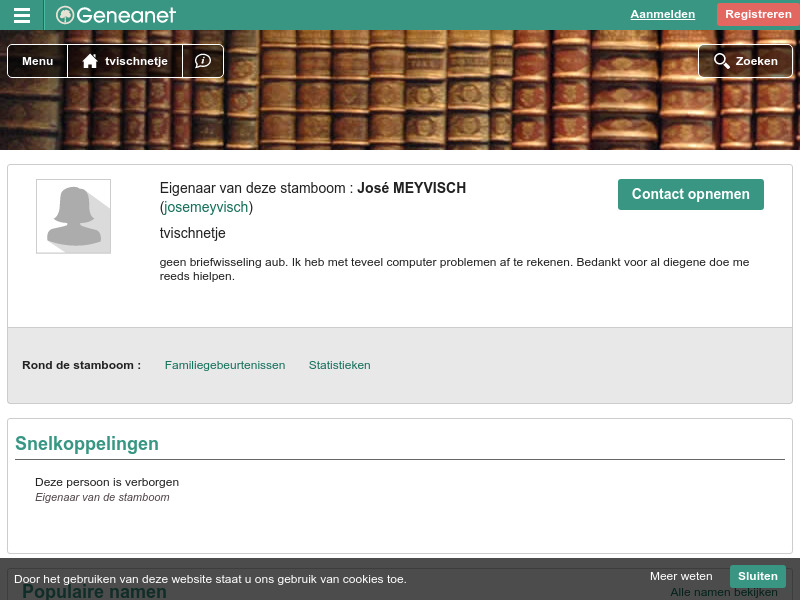800x600 pixels.
Task: Open the Aanmelden link
Action: tap(662, 14)
